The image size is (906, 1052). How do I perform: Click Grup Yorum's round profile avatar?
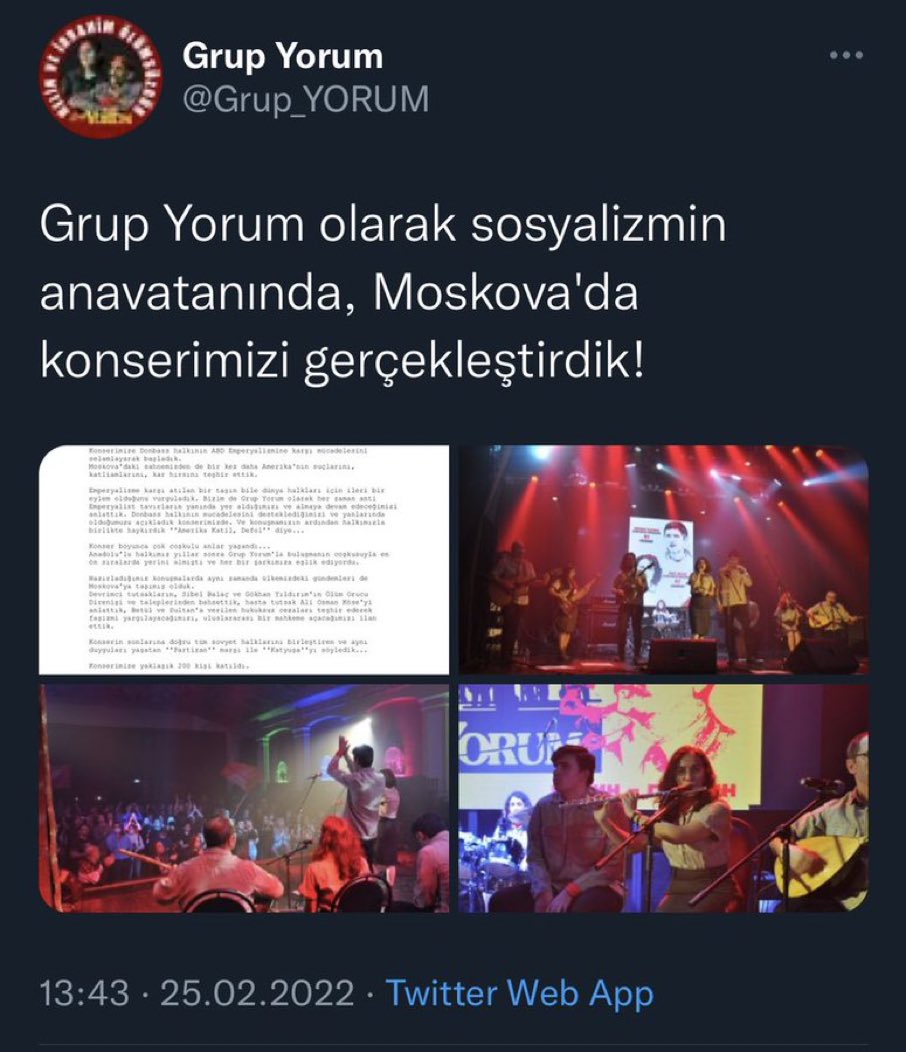tap(99, 76)
